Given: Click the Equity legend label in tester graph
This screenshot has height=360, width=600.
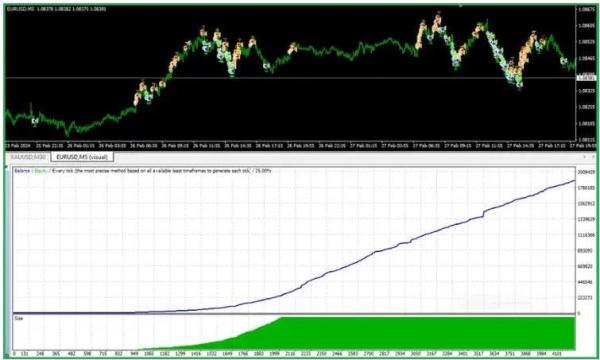Looking at the screenshot, I should (41, 171).
